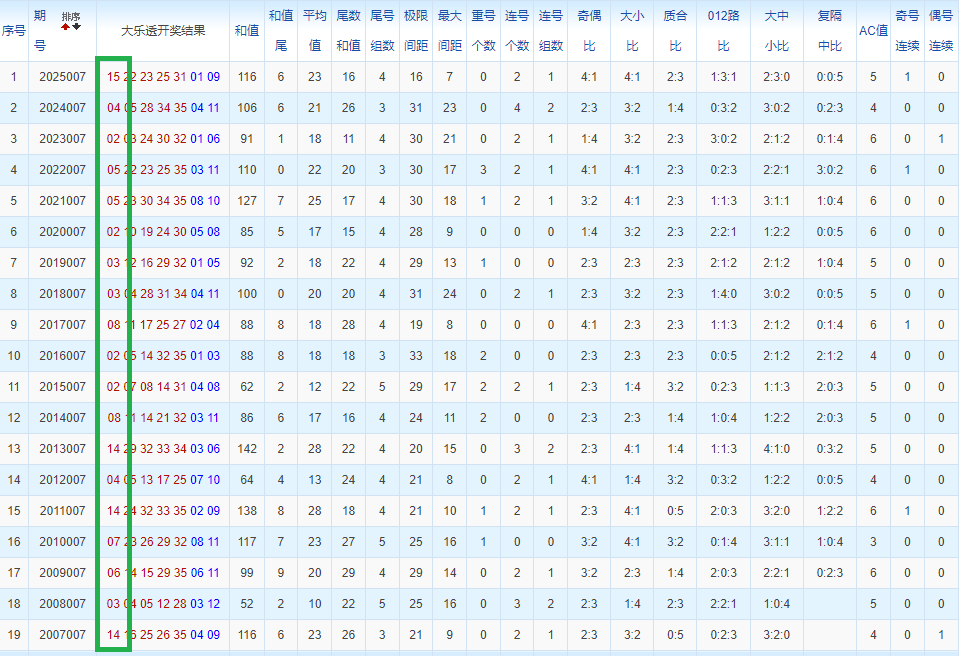Click period number 2018007
The image size is (964, 656).
click(62, 294)
